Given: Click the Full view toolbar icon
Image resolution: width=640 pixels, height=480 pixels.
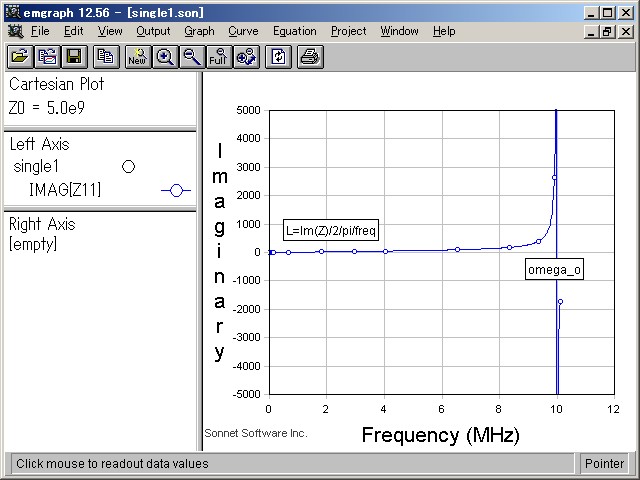Looking at the screenshot, I should pos(218,57).
